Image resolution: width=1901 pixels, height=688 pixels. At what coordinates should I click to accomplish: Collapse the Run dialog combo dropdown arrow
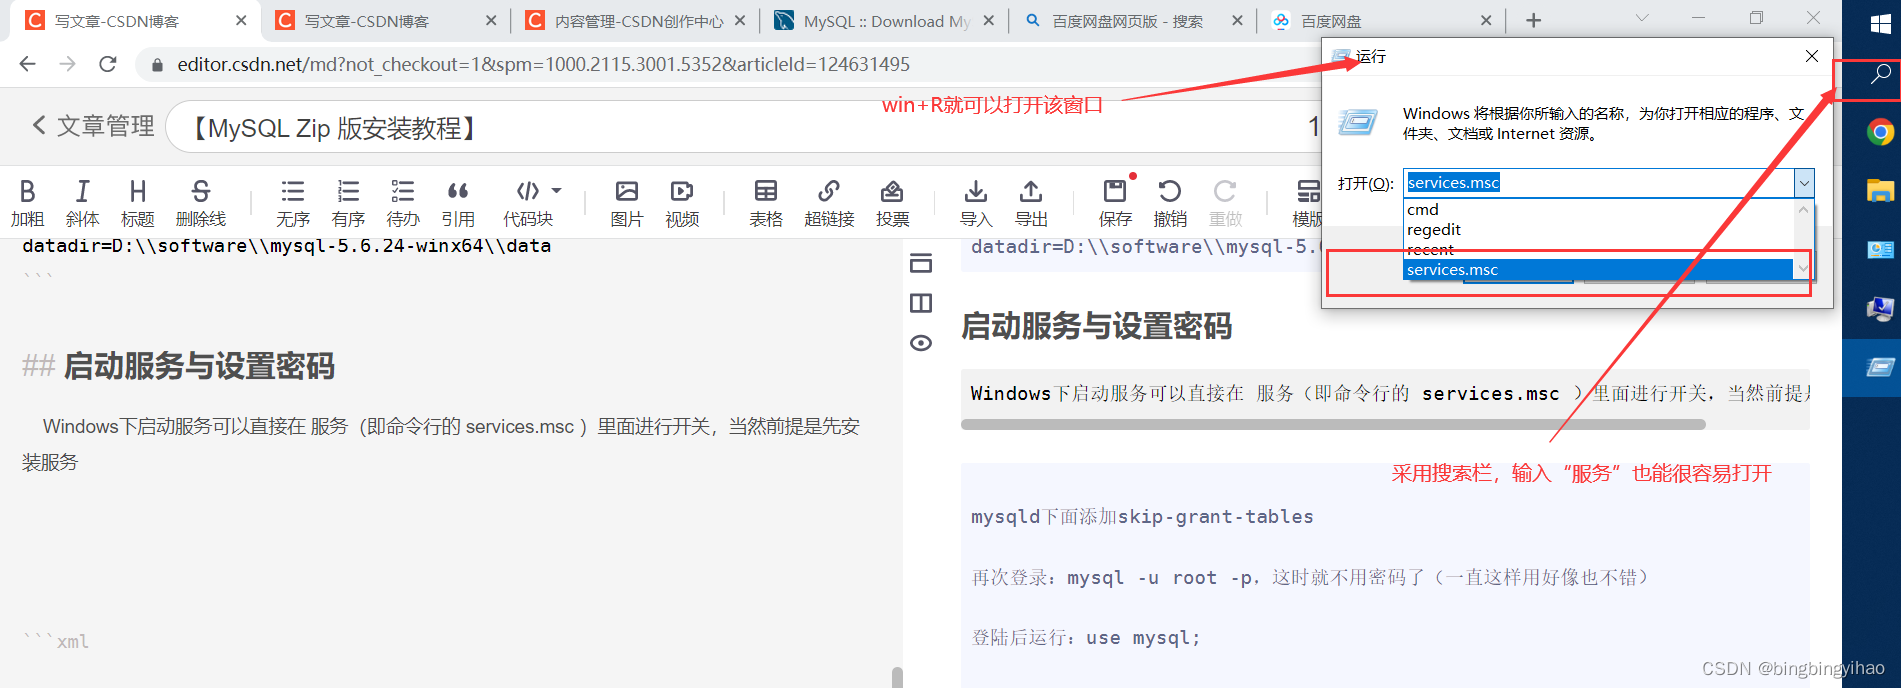[1804, 183]
